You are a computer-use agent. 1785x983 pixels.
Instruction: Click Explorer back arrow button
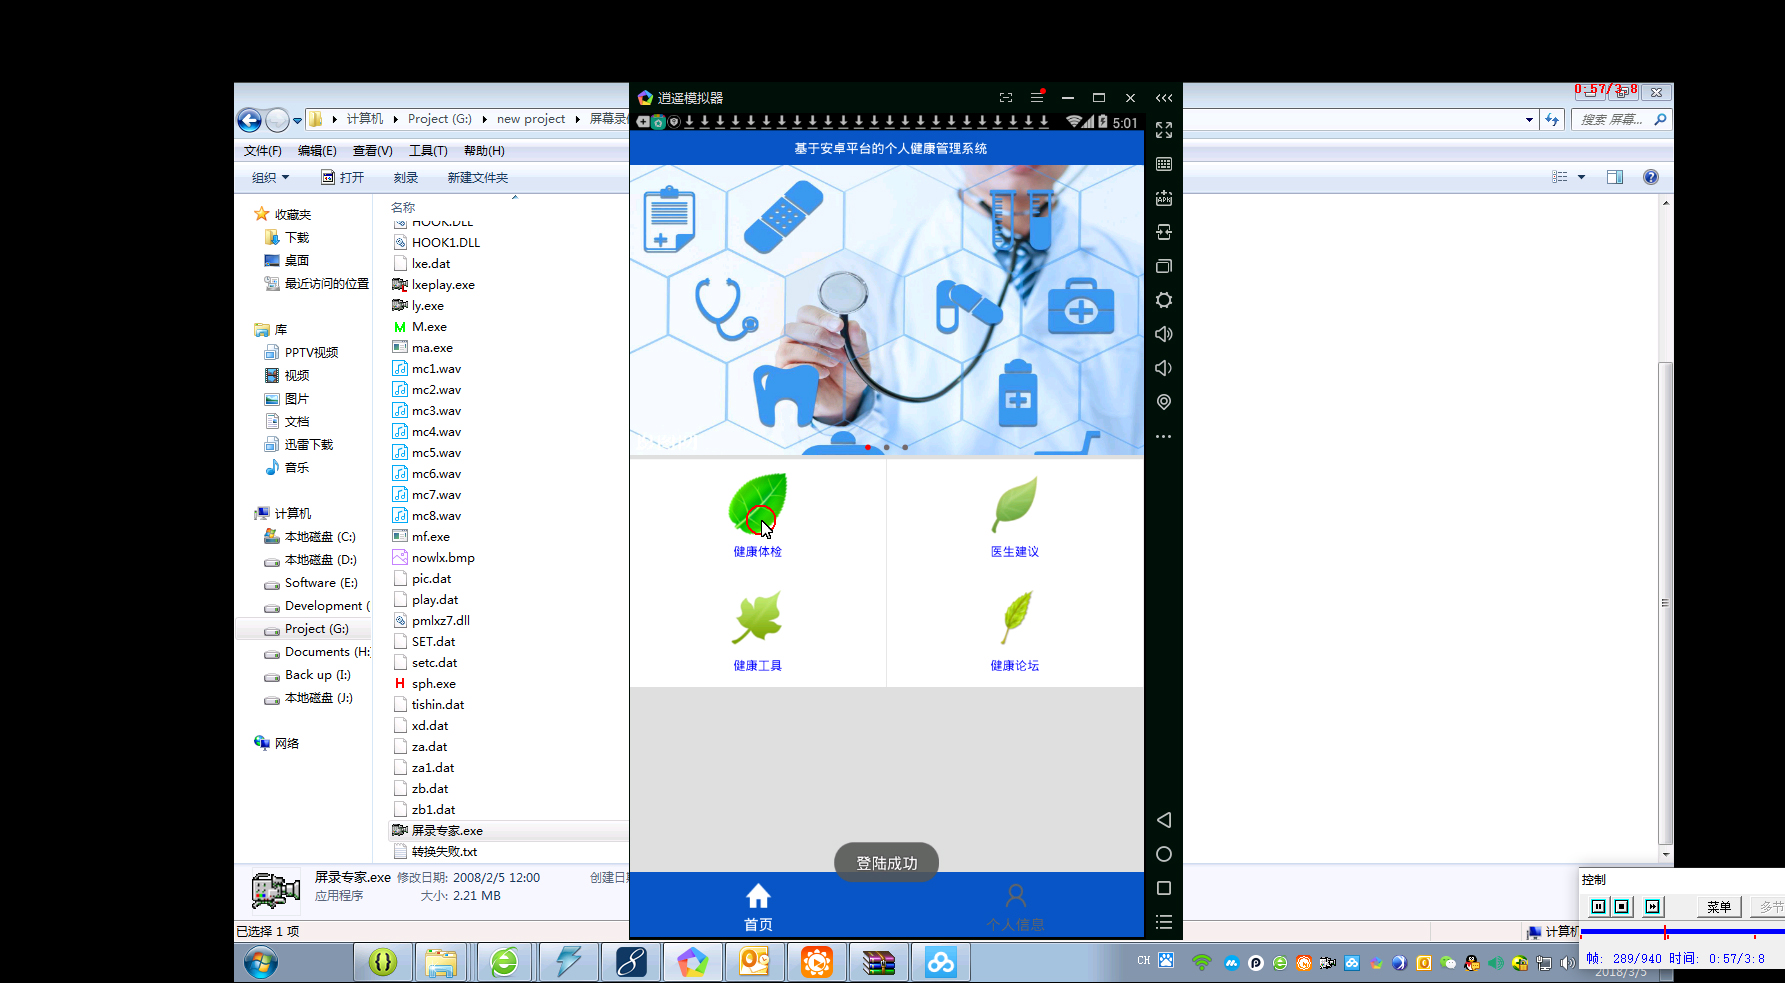(x=249, y=120)
